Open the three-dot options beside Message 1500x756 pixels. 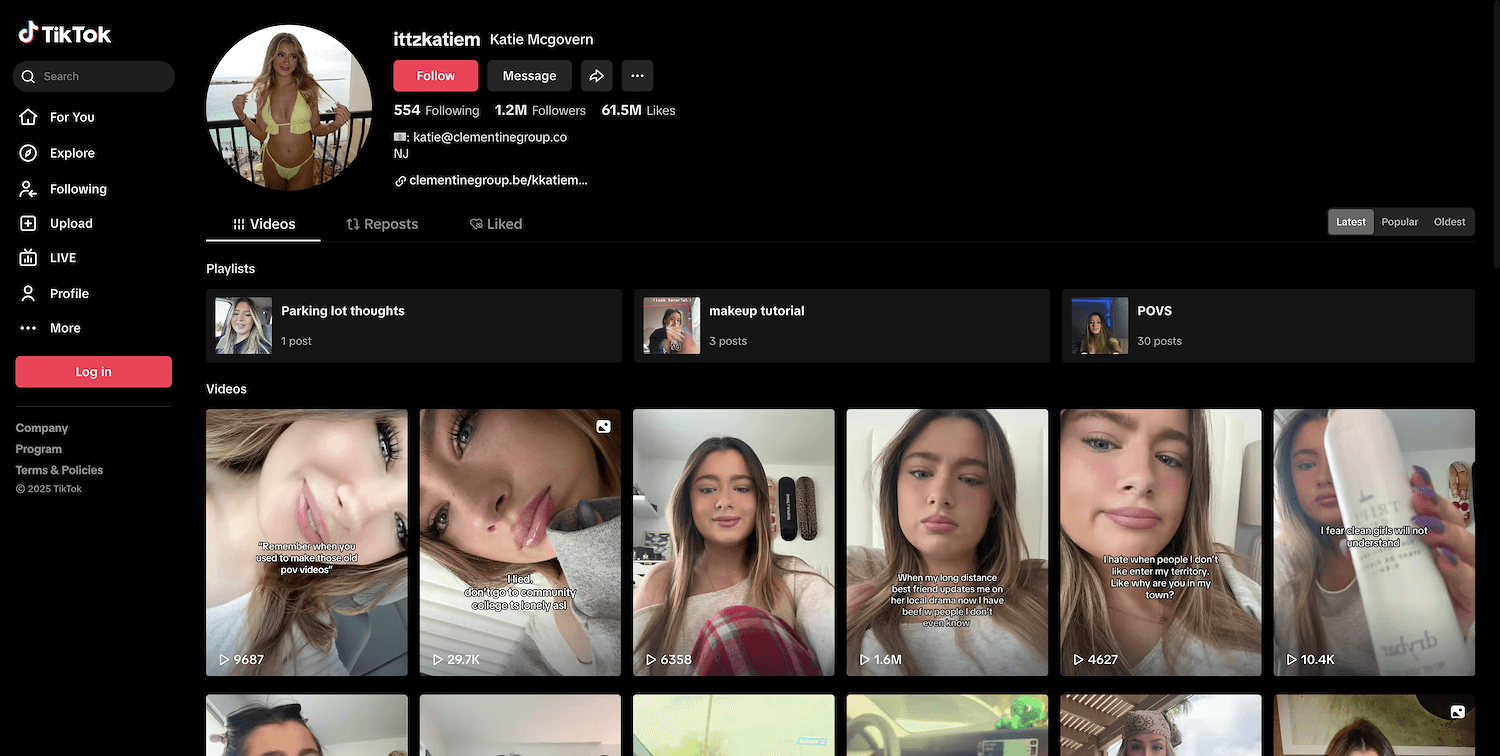(637, 76)
